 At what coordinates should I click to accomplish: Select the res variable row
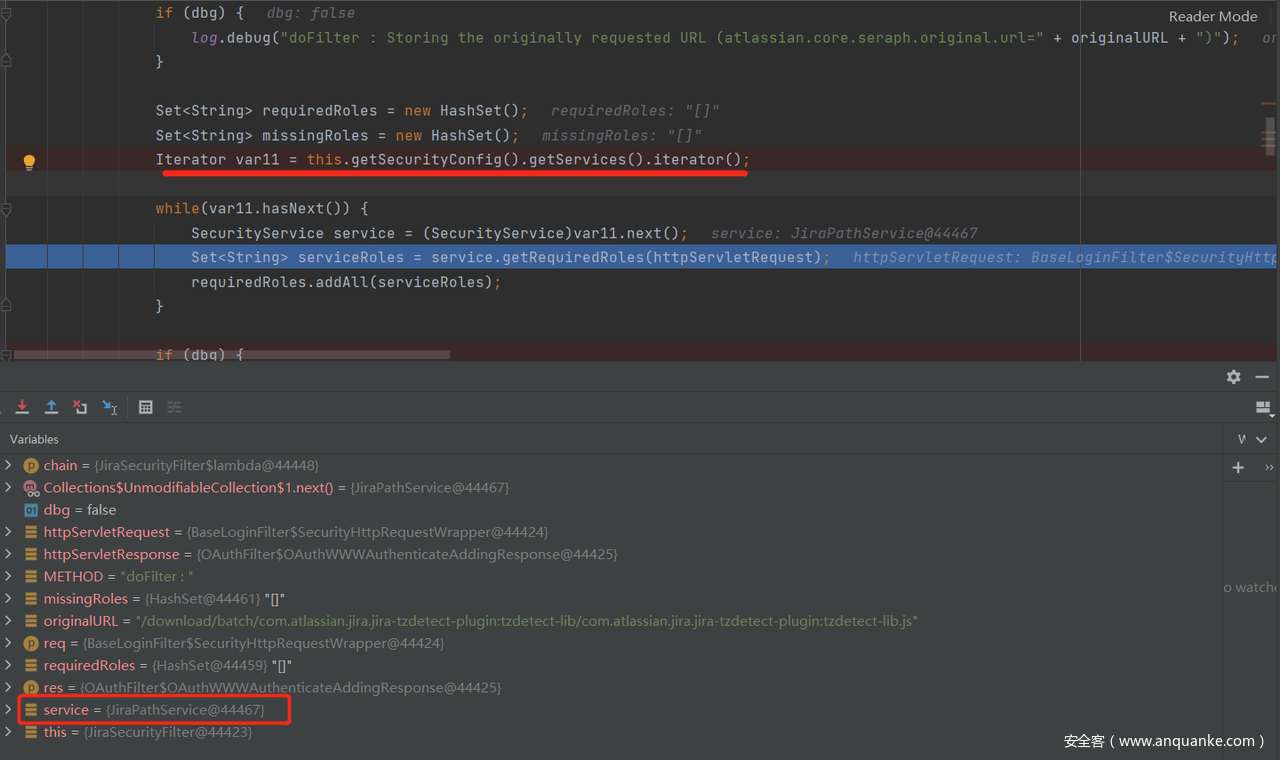[610, 687]
